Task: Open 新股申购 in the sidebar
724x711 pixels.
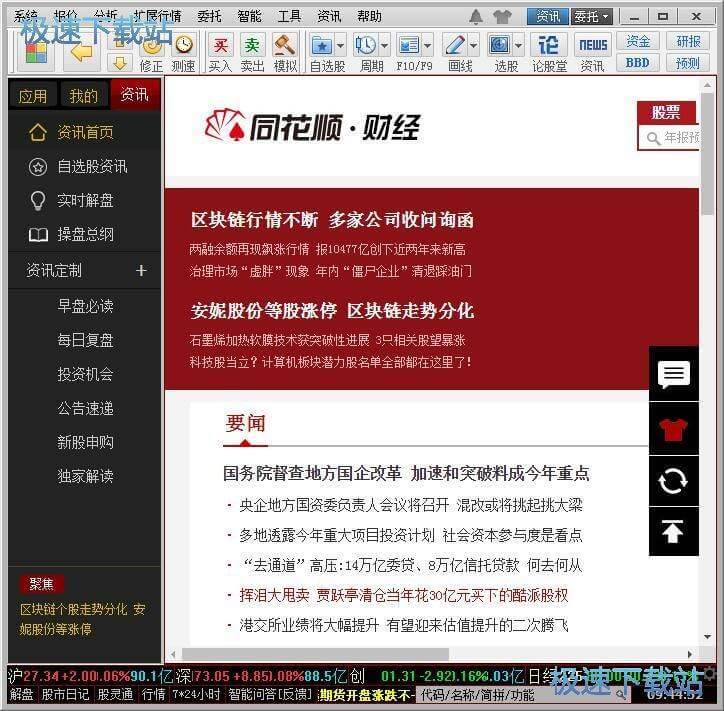Action: point(85,442)
